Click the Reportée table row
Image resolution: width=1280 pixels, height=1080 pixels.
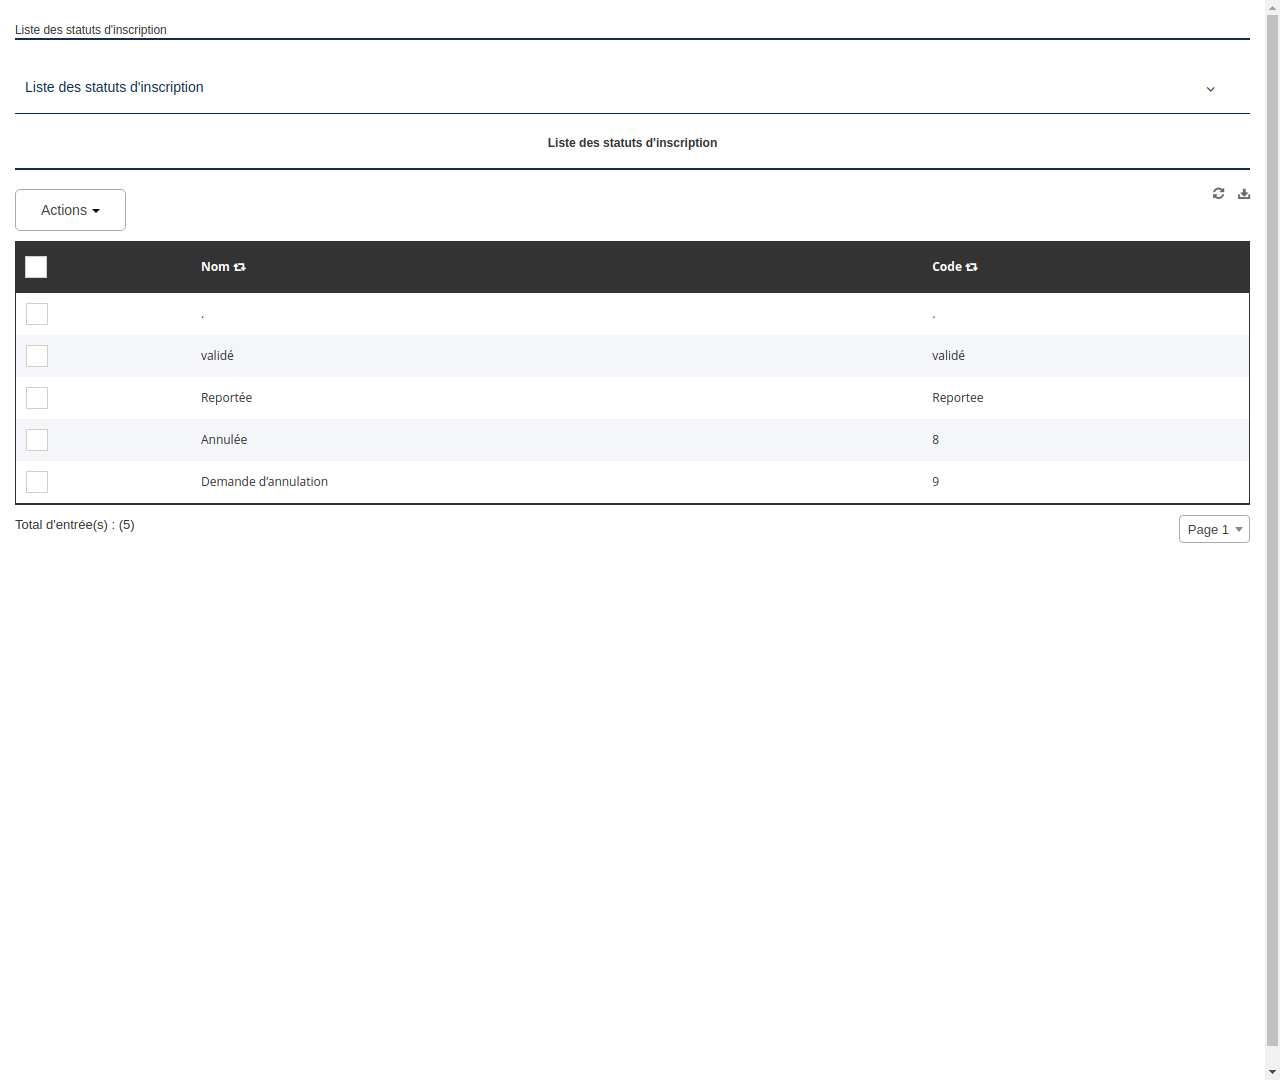[x=226, y=397]
